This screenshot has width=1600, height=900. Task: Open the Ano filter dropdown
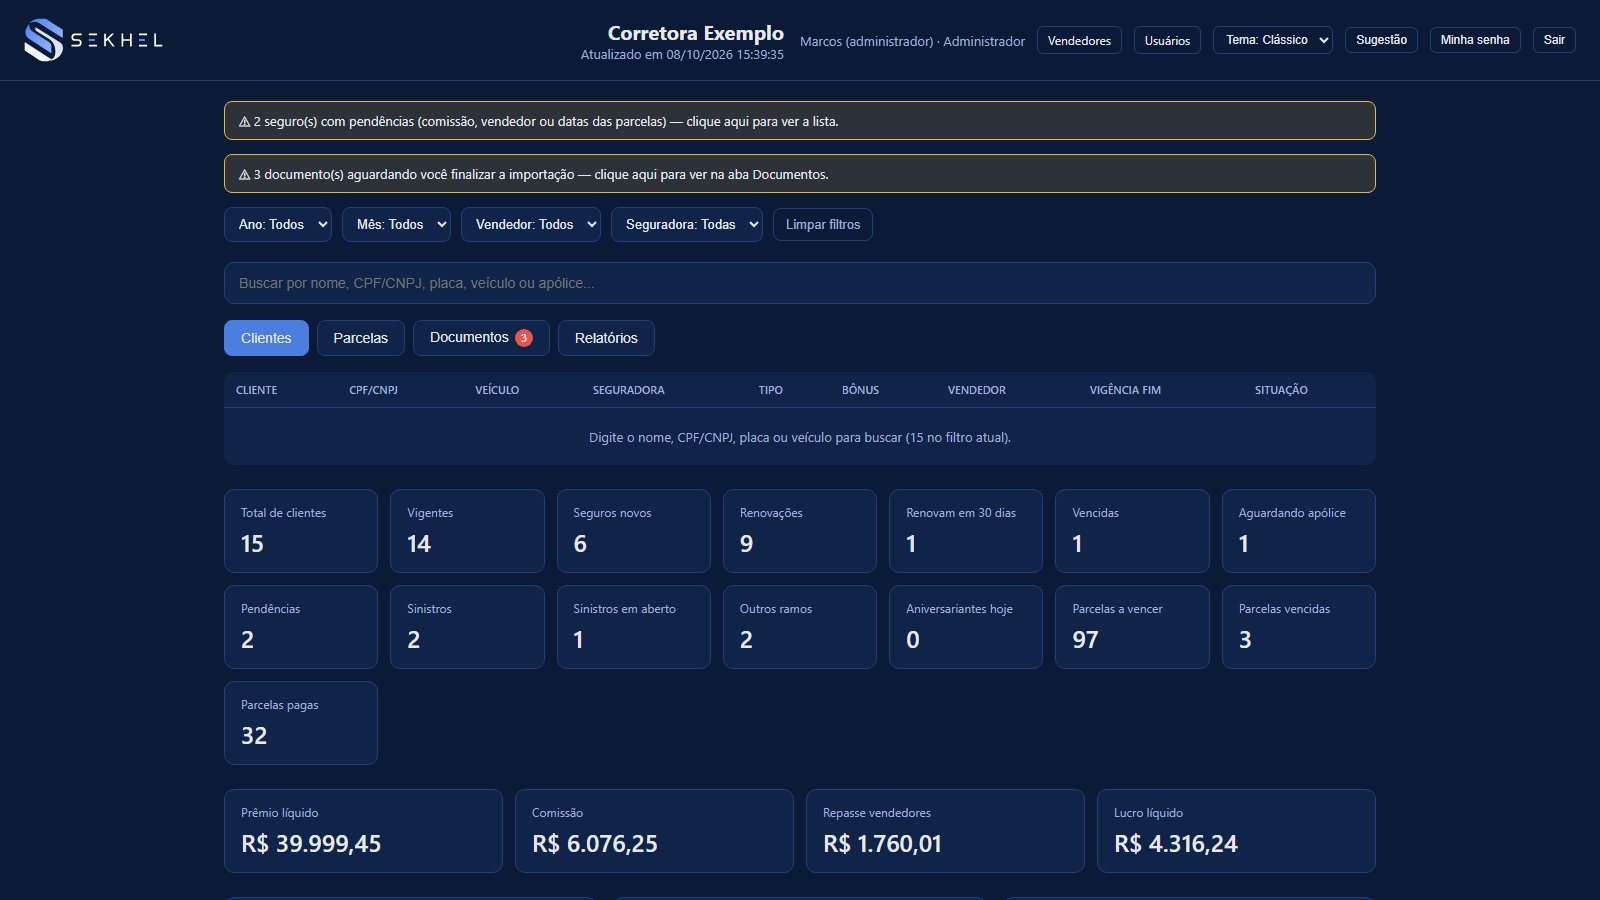pyautogui.click(x=278, y=224)
